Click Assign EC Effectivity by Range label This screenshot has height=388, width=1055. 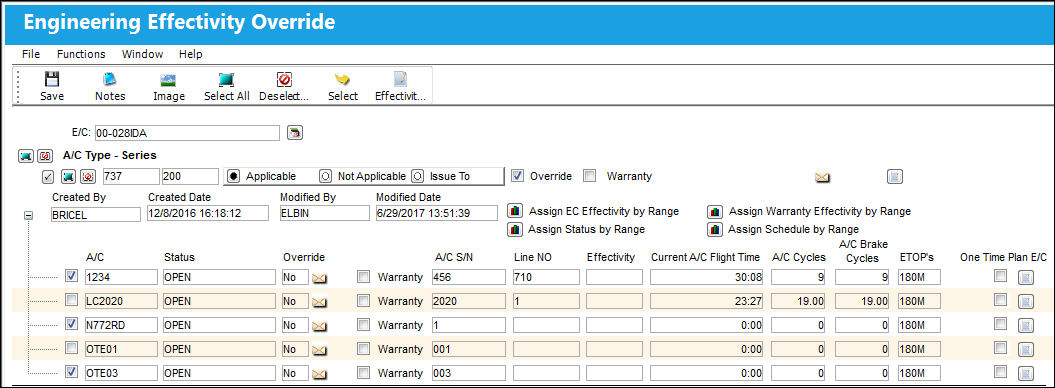click(604, 211)
